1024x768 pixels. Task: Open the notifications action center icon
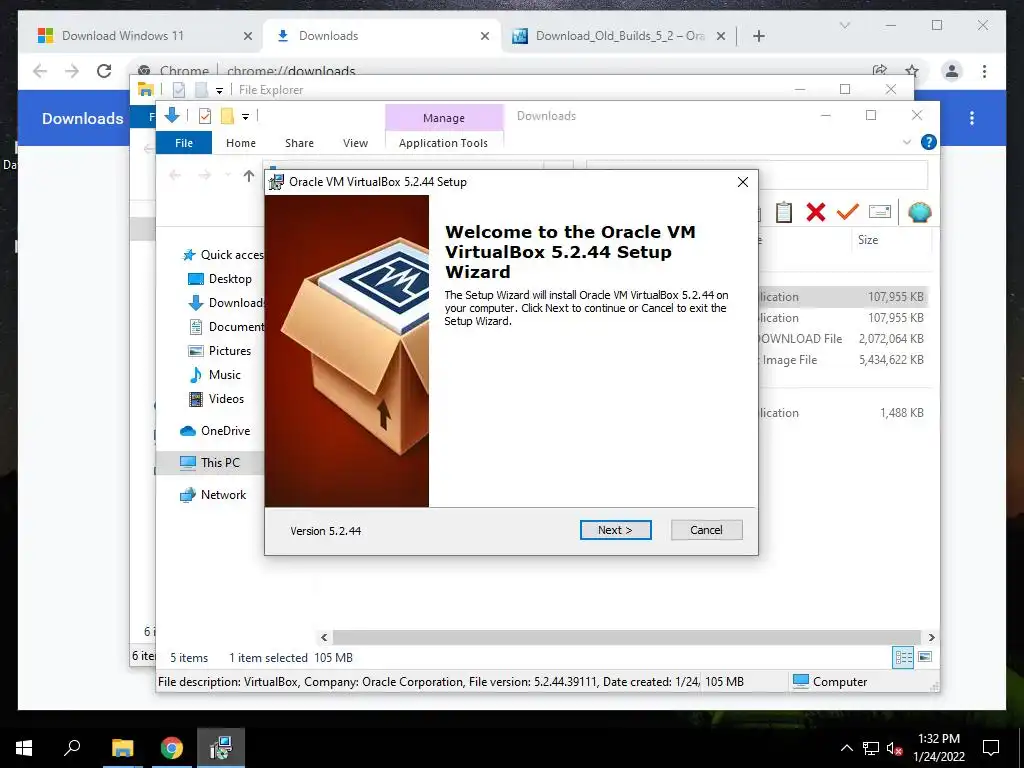[991, 747]
